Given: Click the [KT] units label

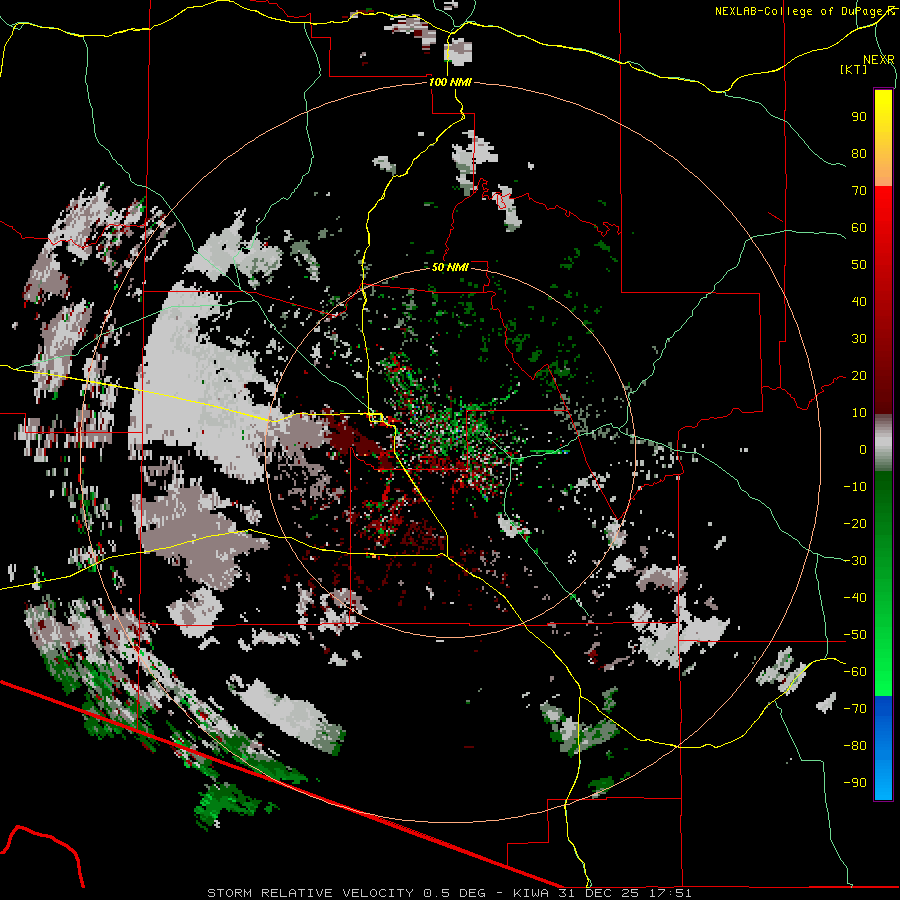Looking at the screenshot, I should click(x=853, y=69).
